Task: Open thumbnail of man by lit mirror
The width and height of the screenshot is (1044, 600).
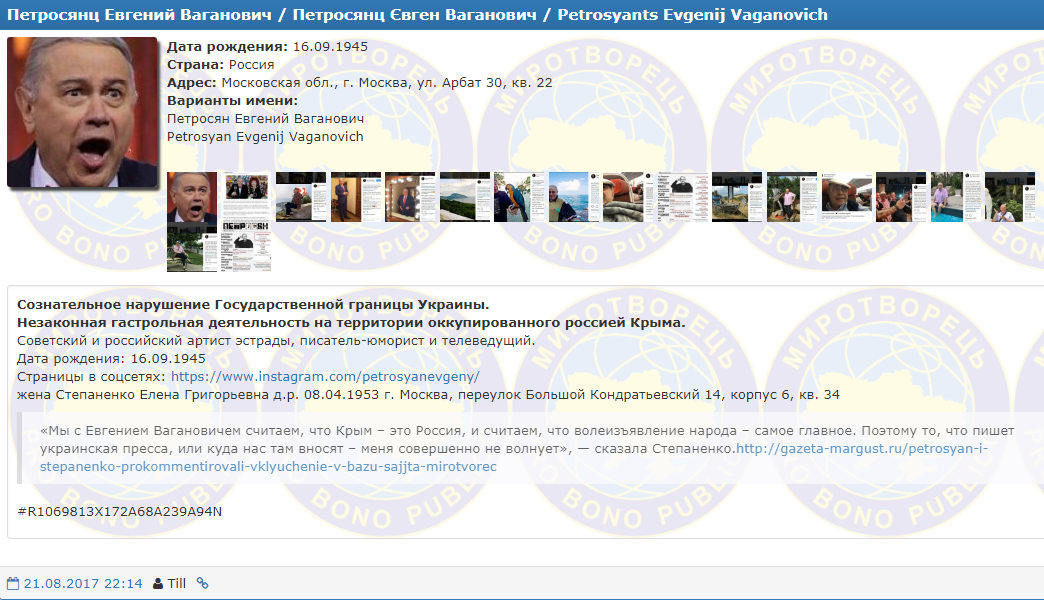Action: 410,197
